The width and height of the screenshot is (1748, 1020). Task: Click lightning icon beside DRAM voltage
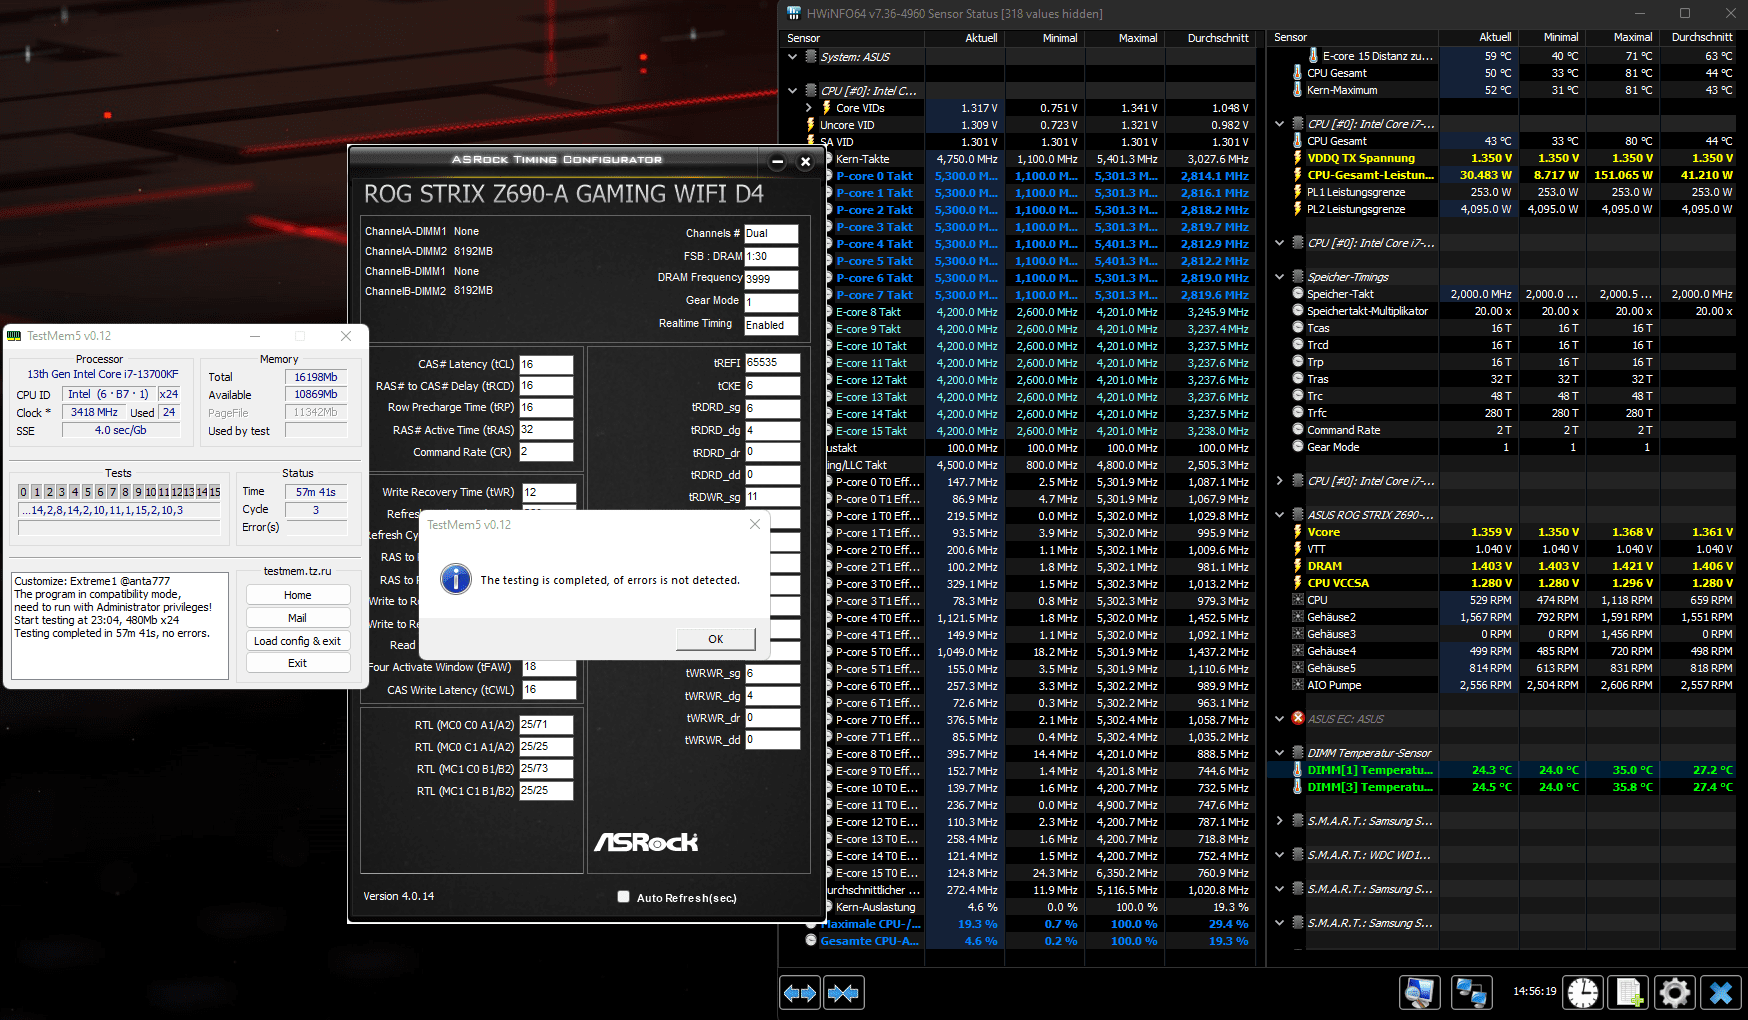pos(1298,566)
